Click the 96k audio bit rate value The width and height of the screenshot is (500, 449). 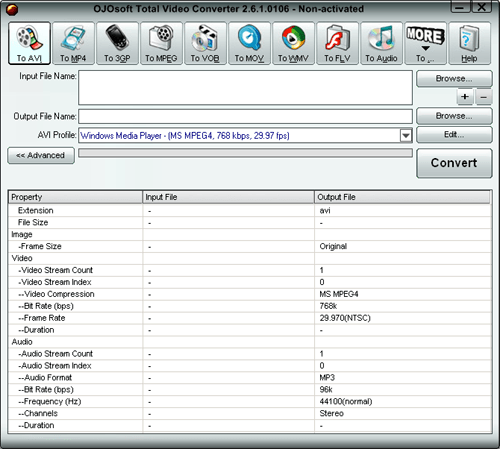[326, 390]
